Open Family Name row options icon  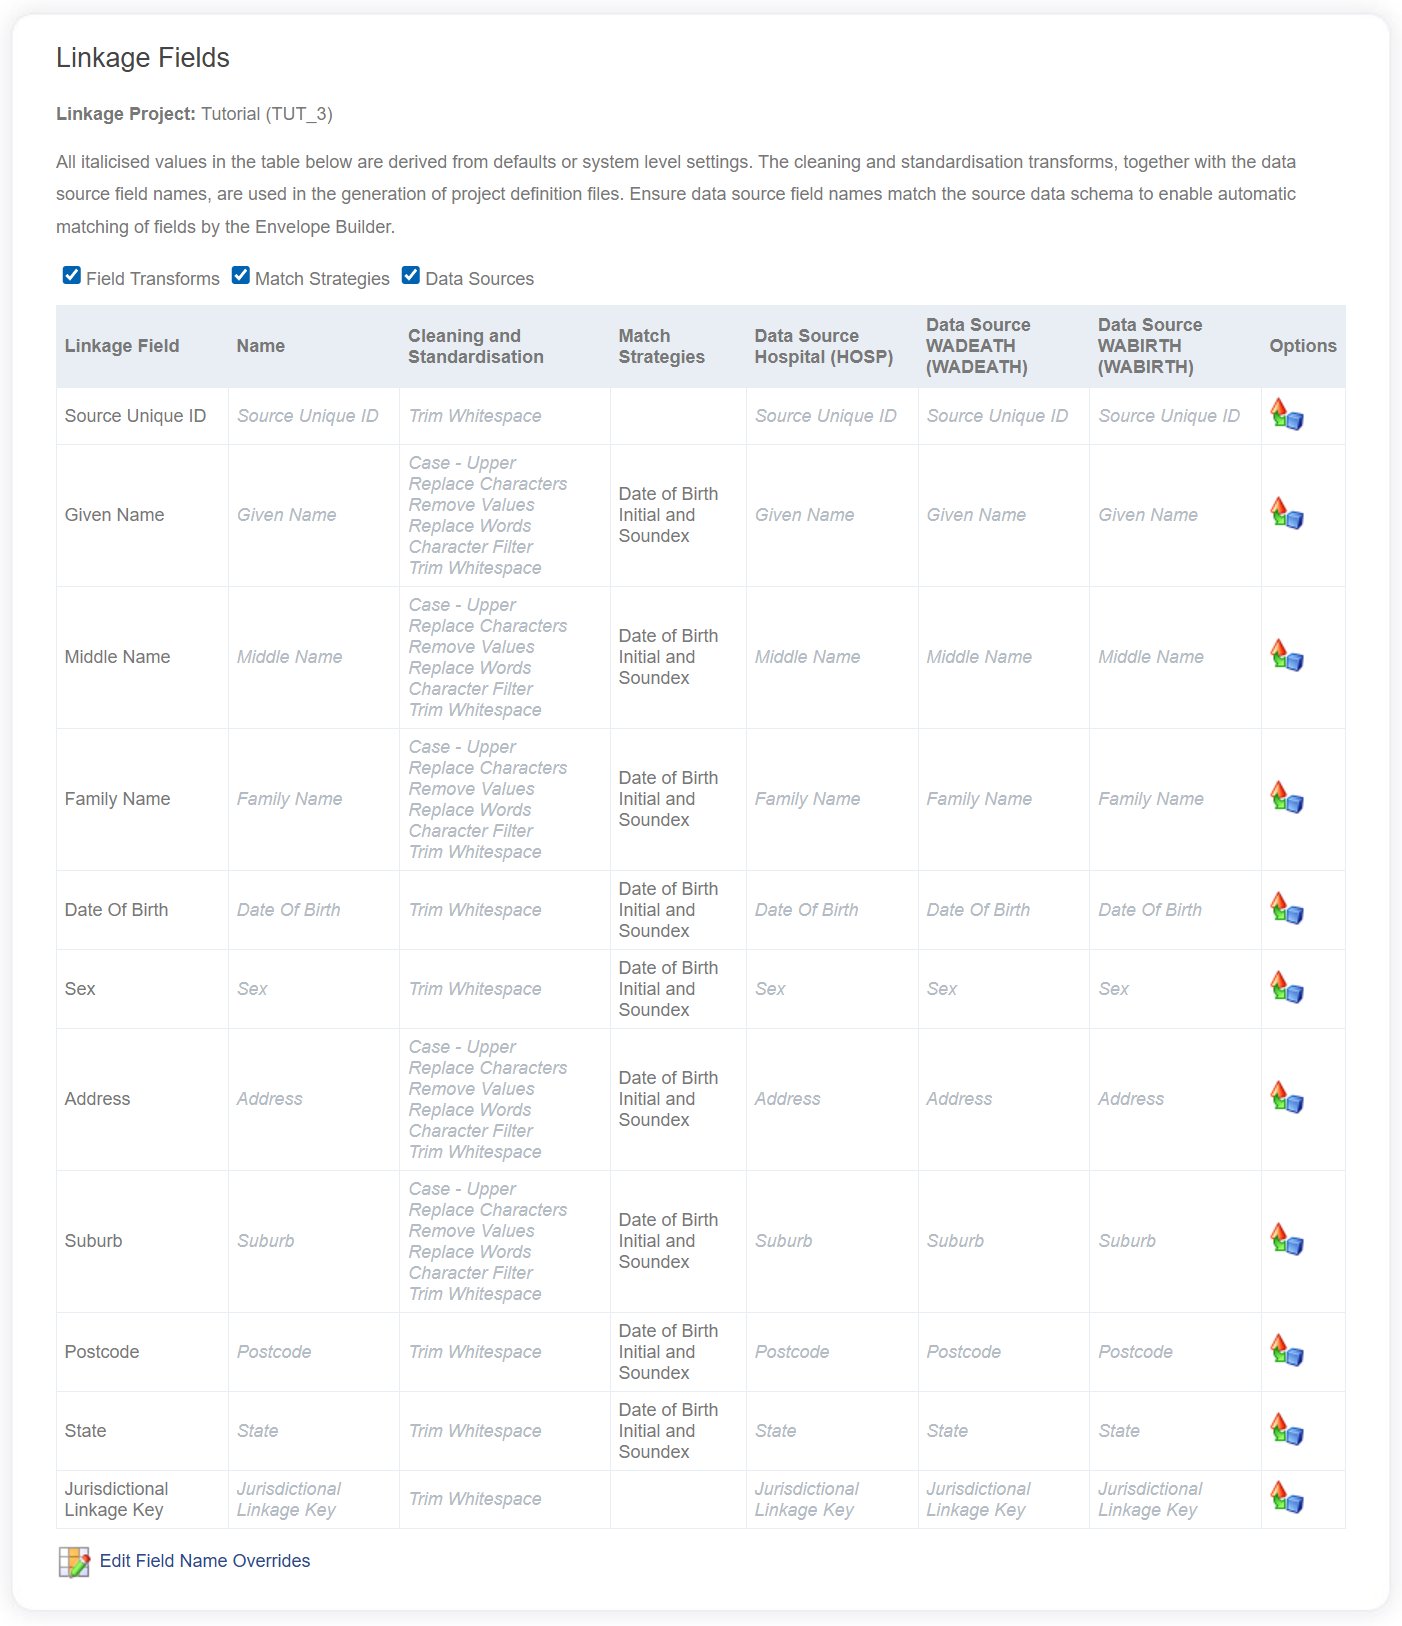point(1286,798)
